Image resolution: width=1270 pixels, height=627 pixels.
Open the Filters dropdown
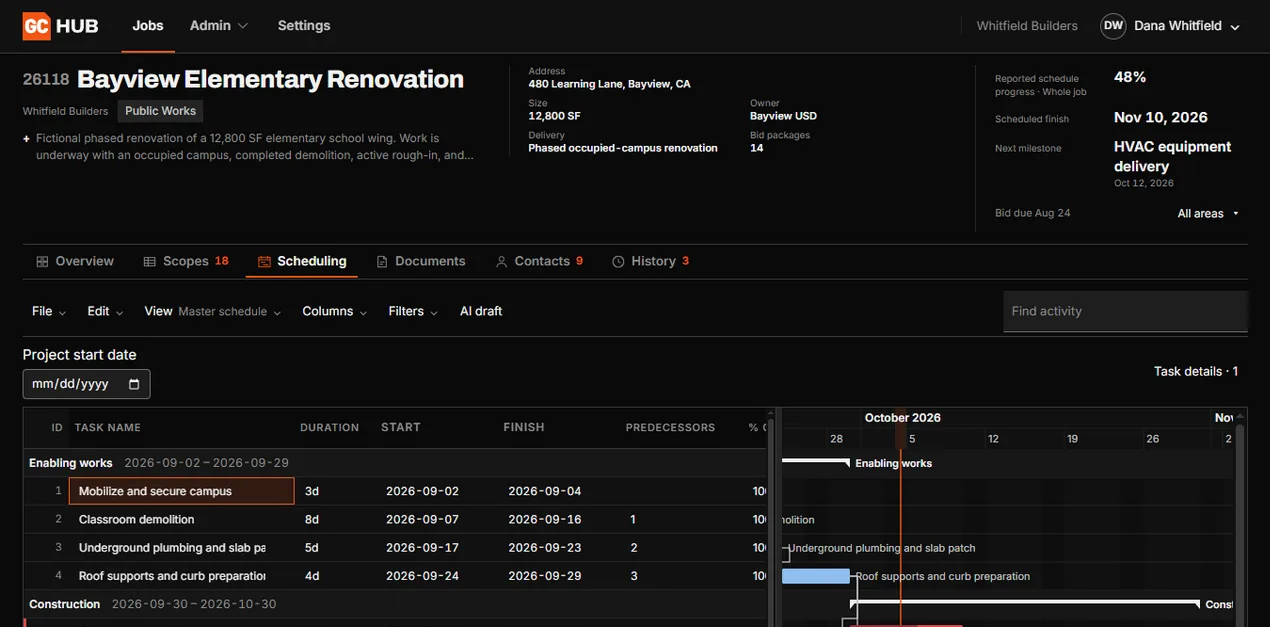tap(413, 311)
